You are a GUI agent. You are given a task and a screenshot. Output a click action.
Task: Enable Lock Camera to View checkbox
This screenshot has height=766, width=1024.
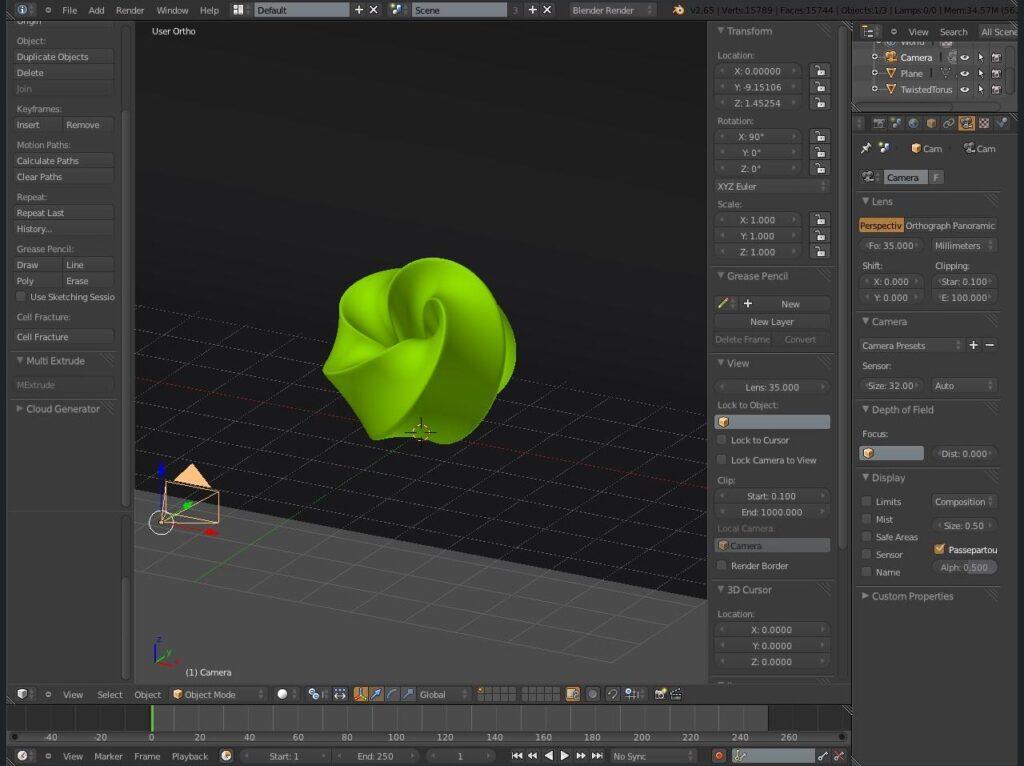pos(722,460)
